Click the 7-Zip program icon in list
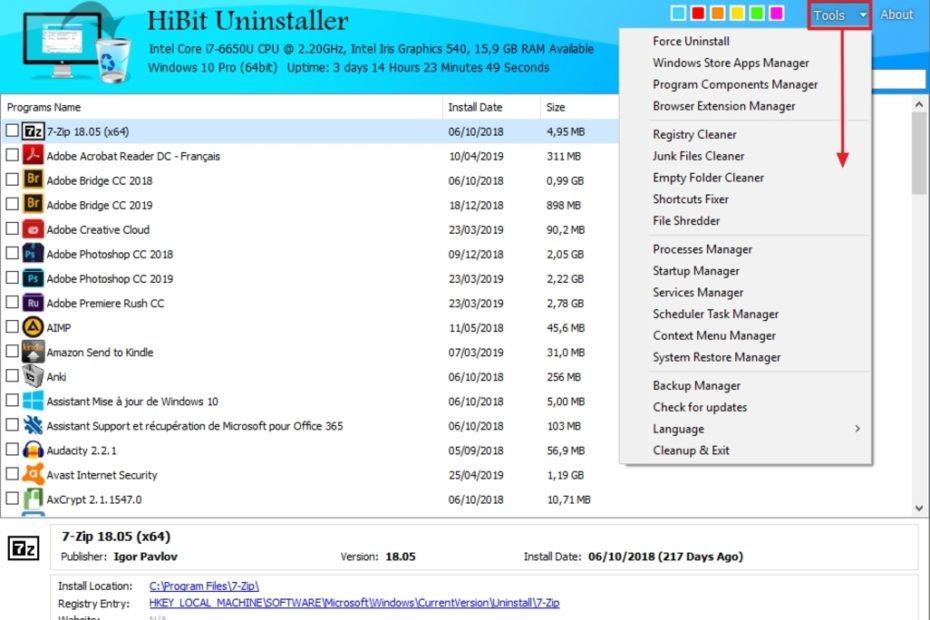930x620 pixels. click(x=33, y=131)
